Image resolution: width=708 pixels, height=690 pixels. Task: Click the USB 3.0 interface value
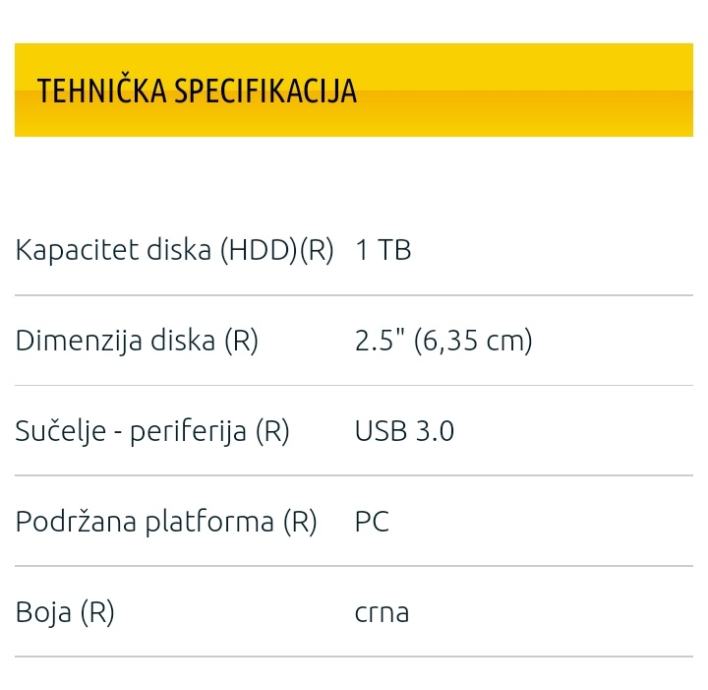[405, 432]
